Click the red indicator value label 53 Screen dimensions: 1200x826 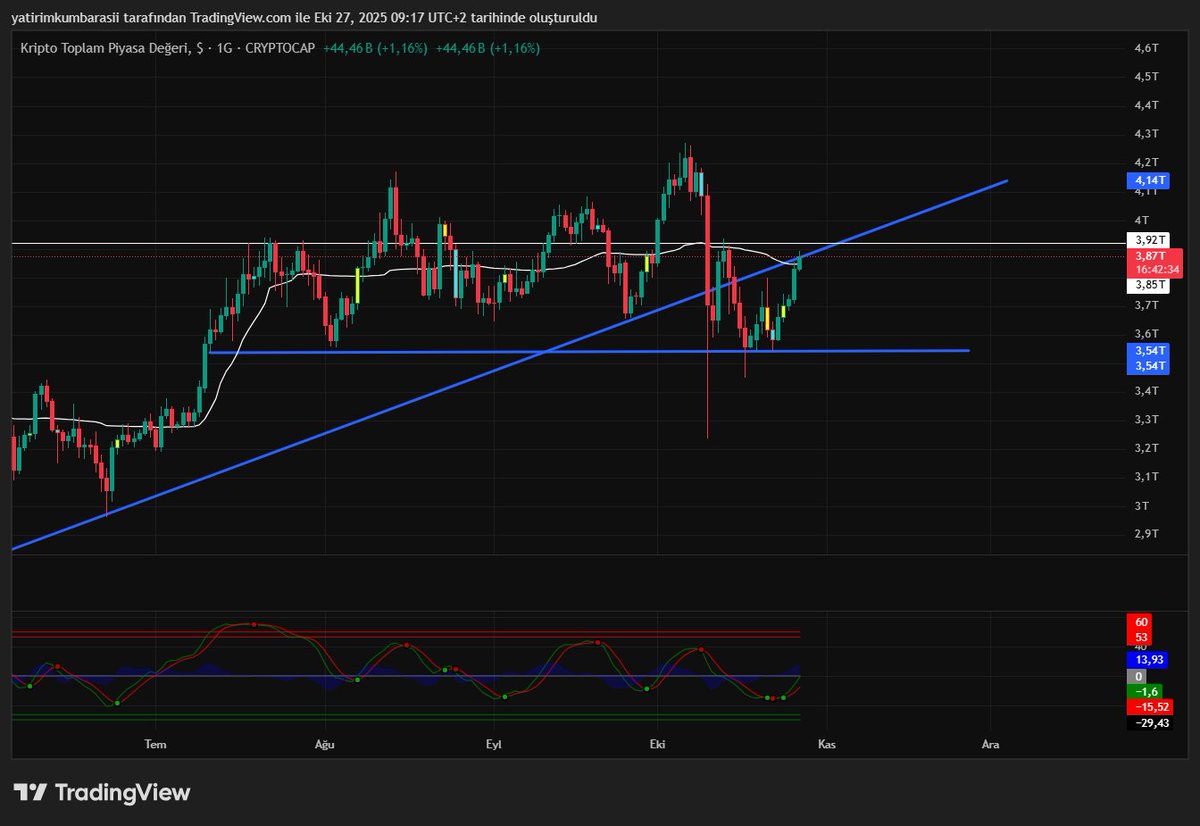point(1141,638)
